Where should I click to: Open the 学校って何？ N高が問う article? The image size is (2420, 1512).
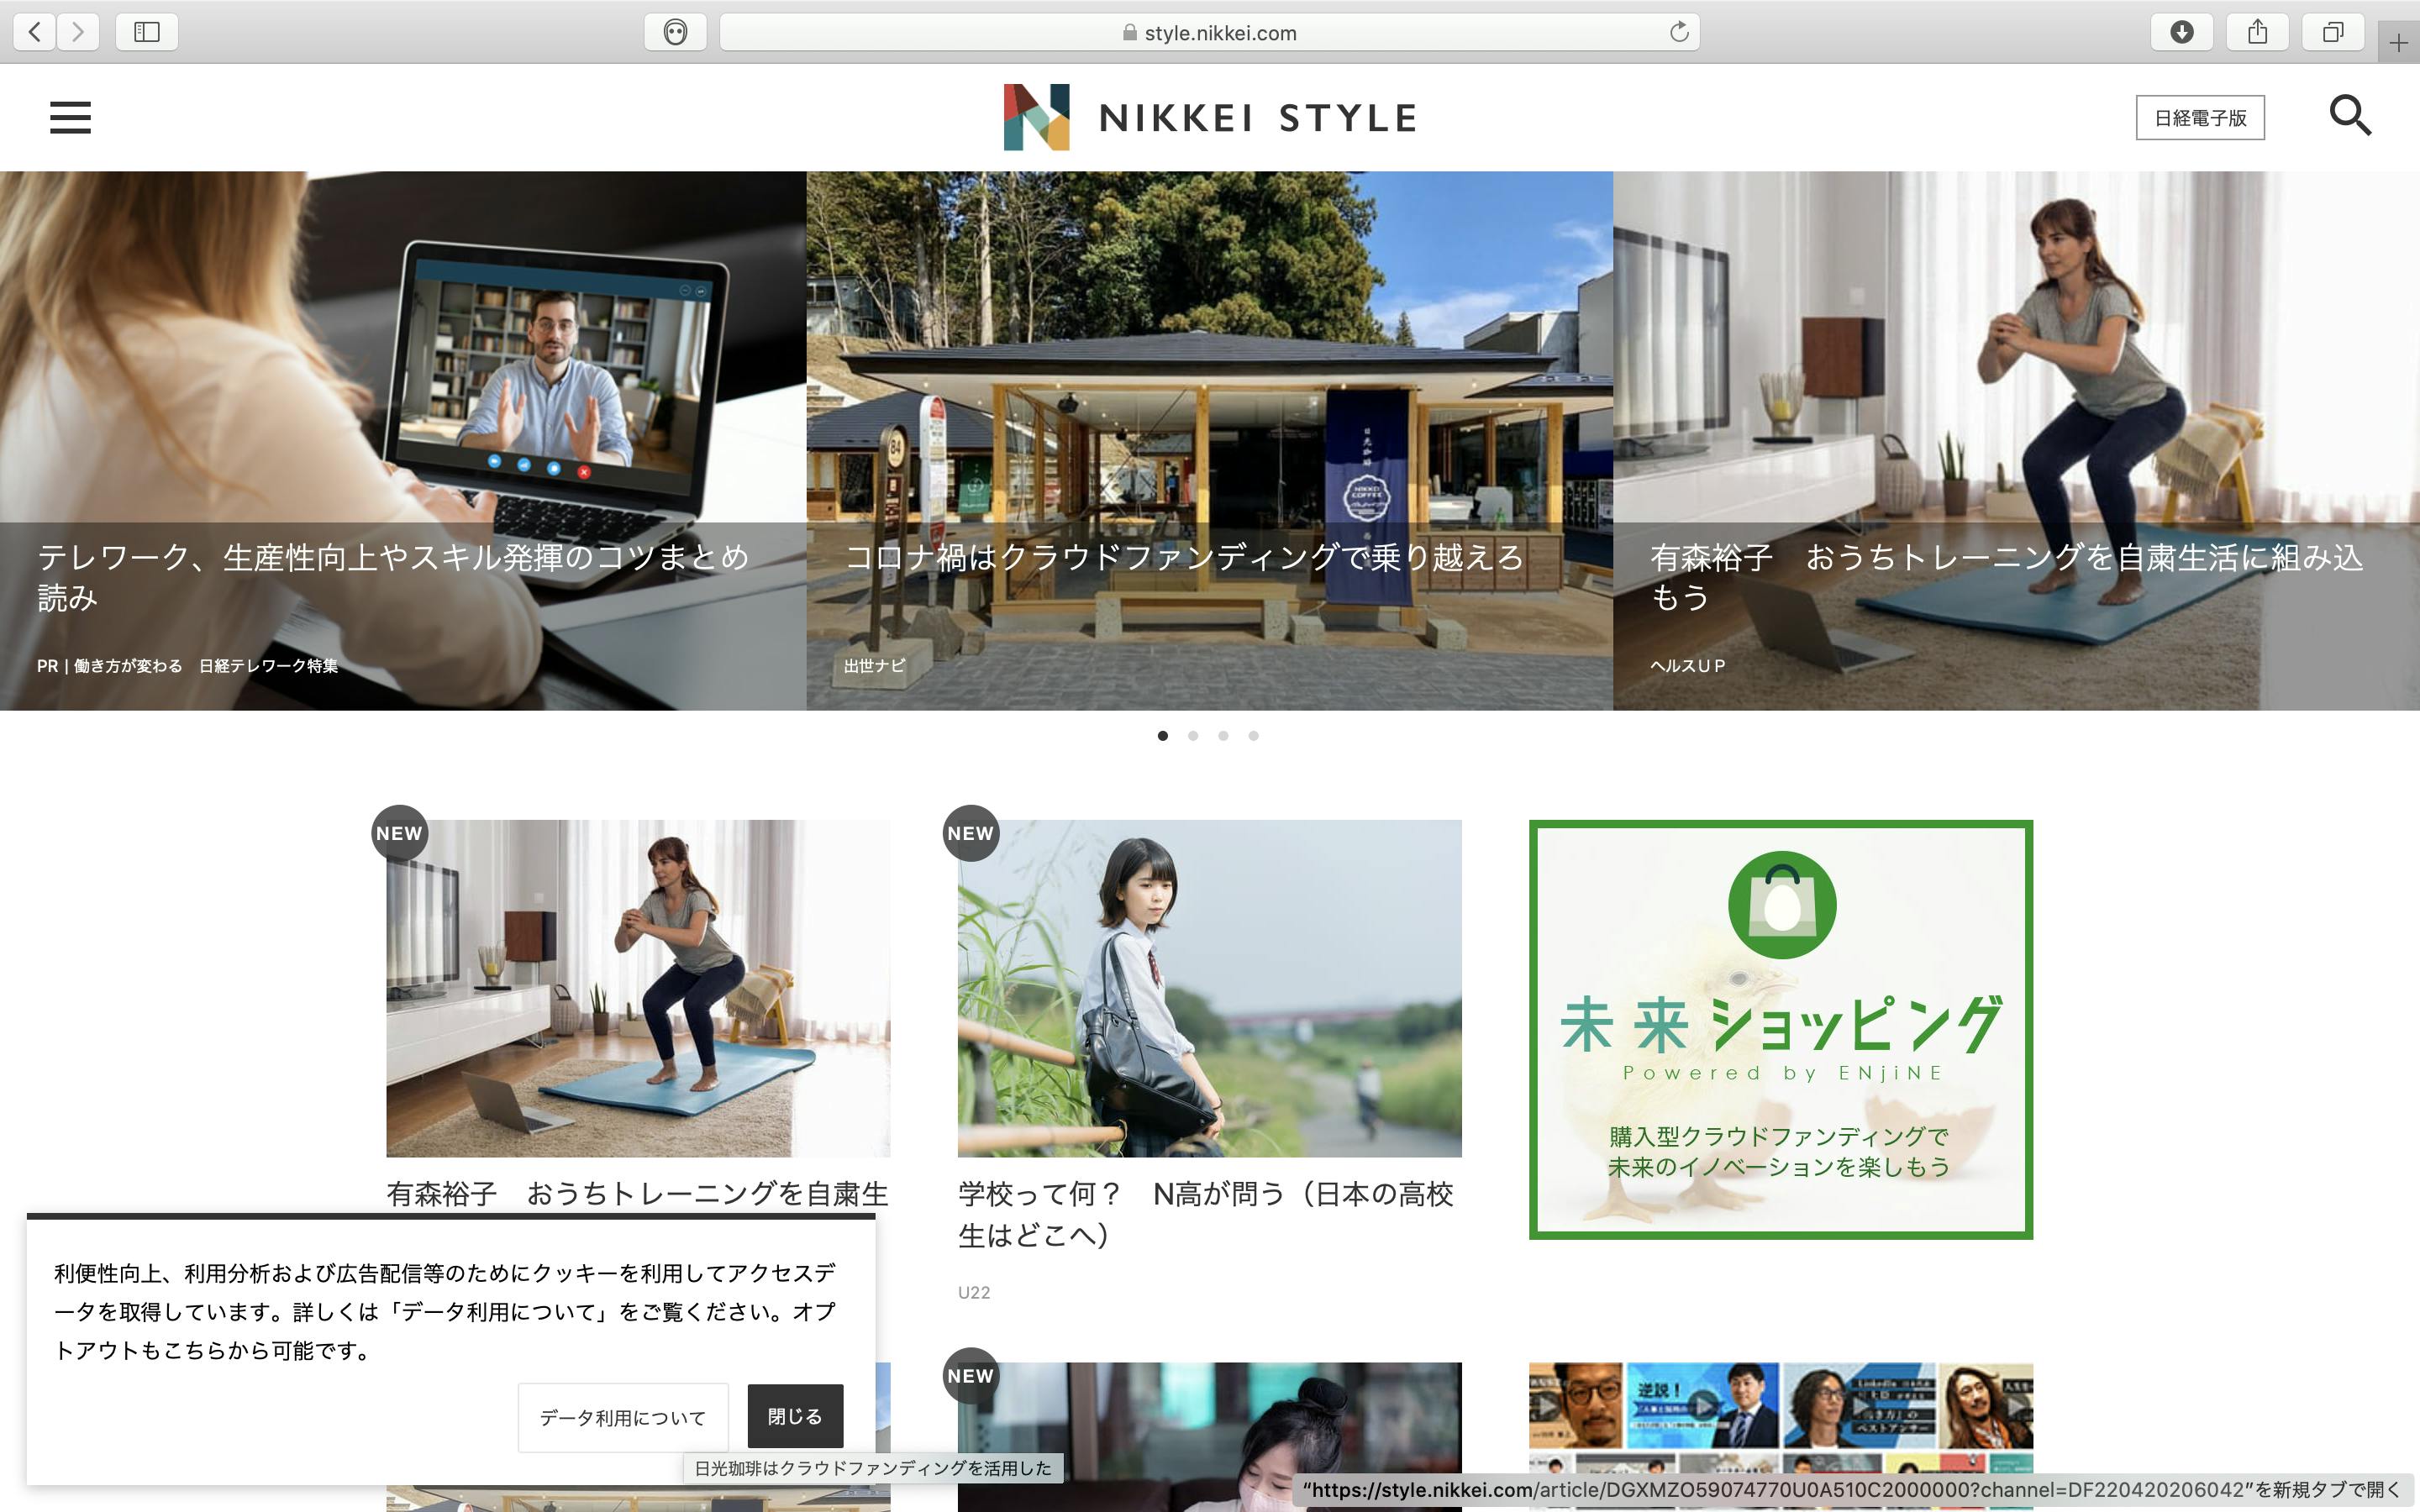[x=1207, y=1213]
